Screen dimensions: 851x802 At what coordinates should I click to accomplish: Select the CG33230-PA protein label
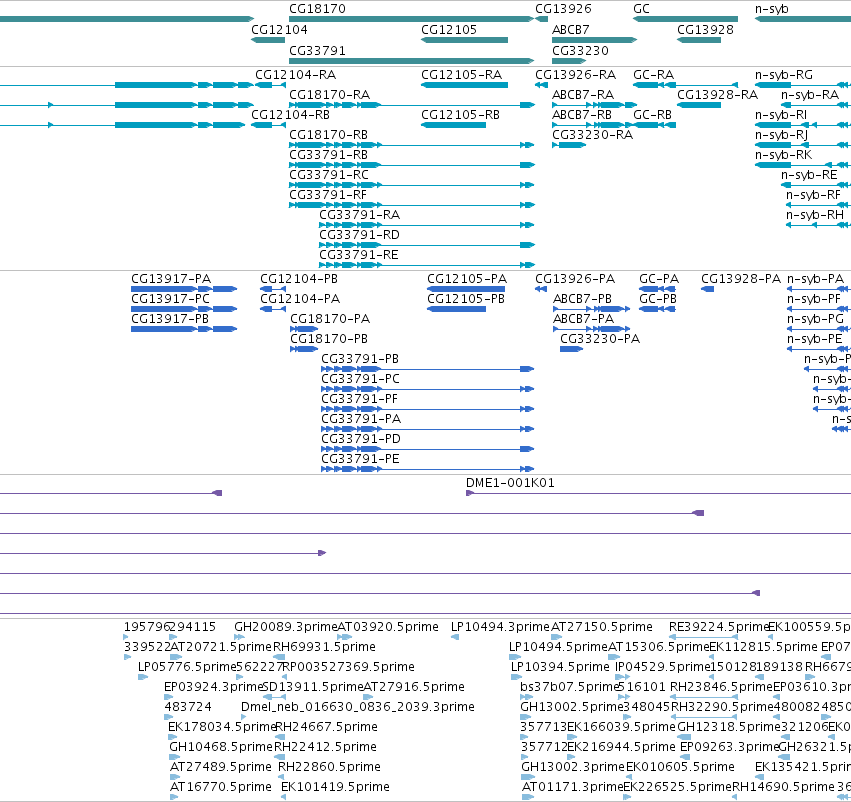tap(600, 339)
